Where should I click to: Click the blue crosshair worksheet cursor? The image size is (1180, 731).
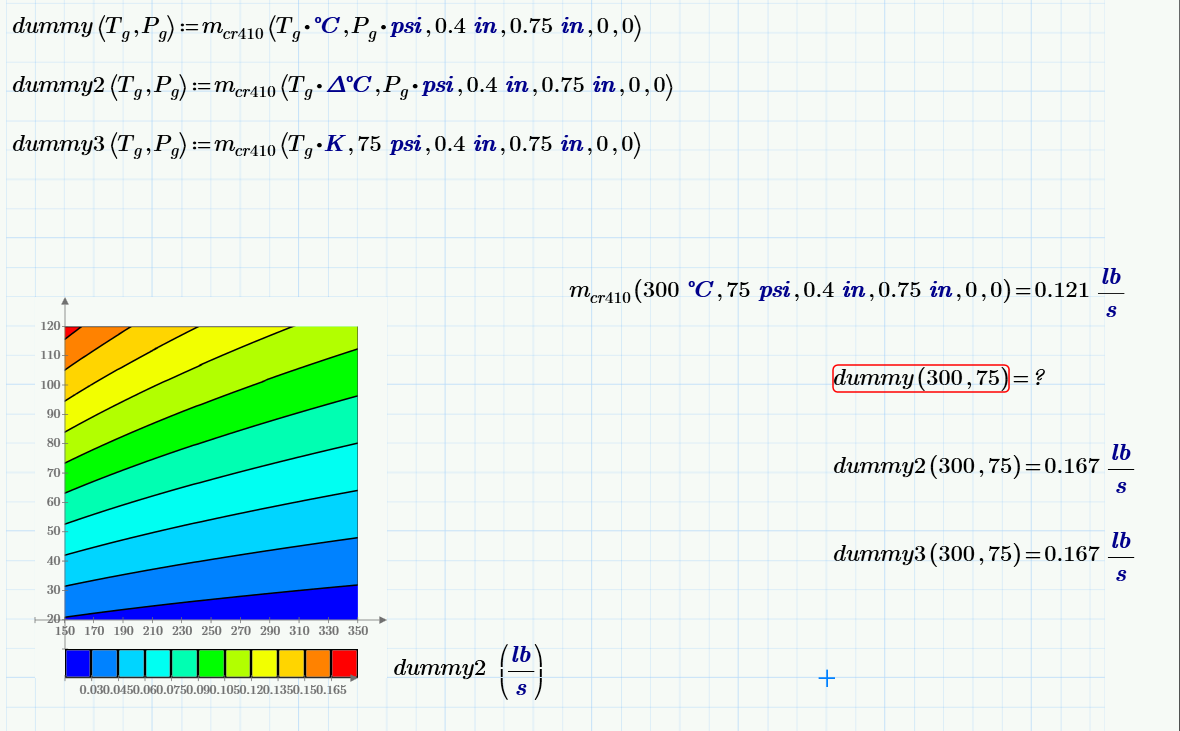point(826,678)
